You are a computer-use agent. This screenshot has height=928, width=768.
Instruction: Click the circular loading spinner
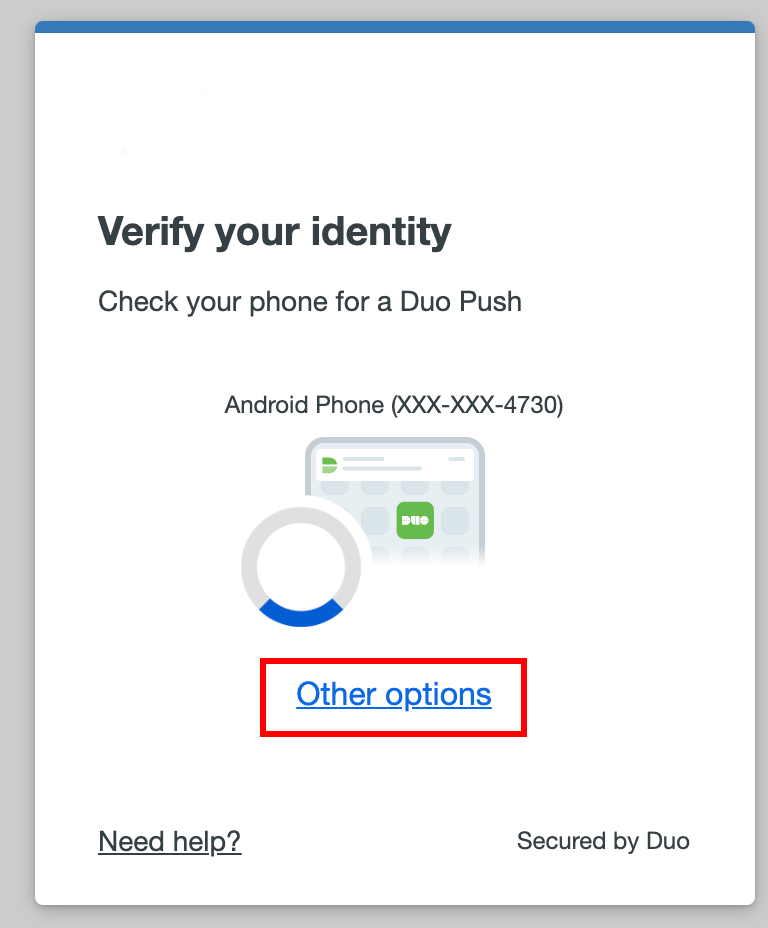tap(300, 567)
